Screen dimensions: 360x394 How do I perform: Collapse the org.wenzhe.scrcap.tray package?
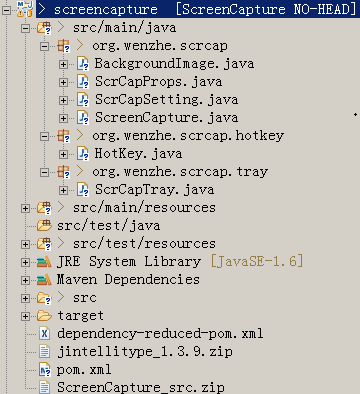[44, 172]
